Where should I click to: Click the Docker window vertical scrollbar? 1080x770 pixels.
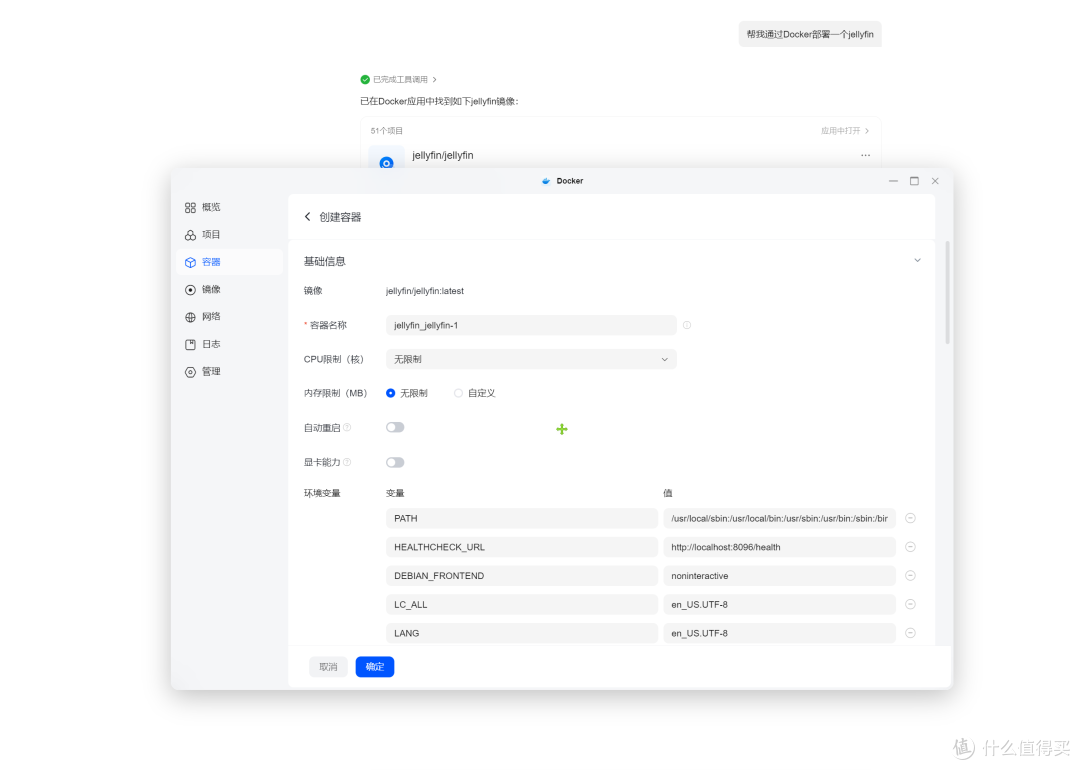coord(947,293)
